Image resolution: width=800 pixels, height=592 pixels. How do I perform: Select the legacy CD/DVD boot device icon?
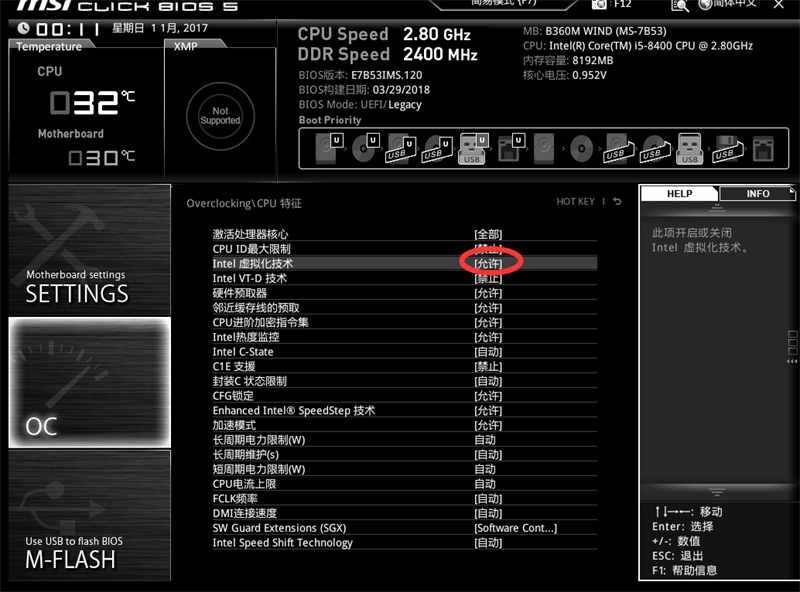tap(581, 149)
